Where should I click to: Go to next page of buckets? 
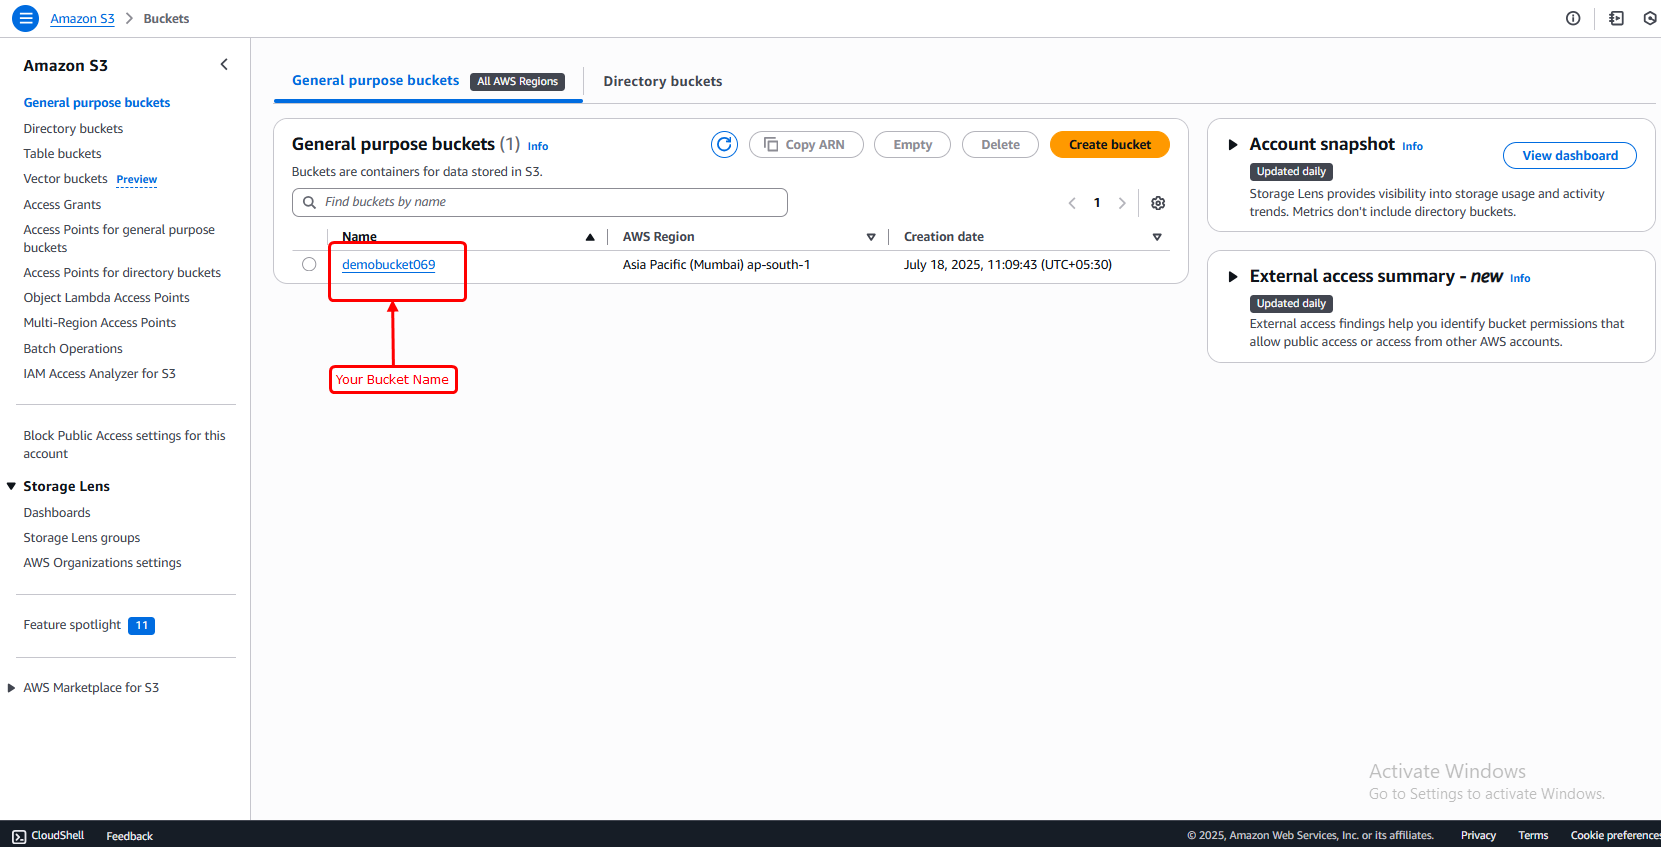coord(1122,203)
